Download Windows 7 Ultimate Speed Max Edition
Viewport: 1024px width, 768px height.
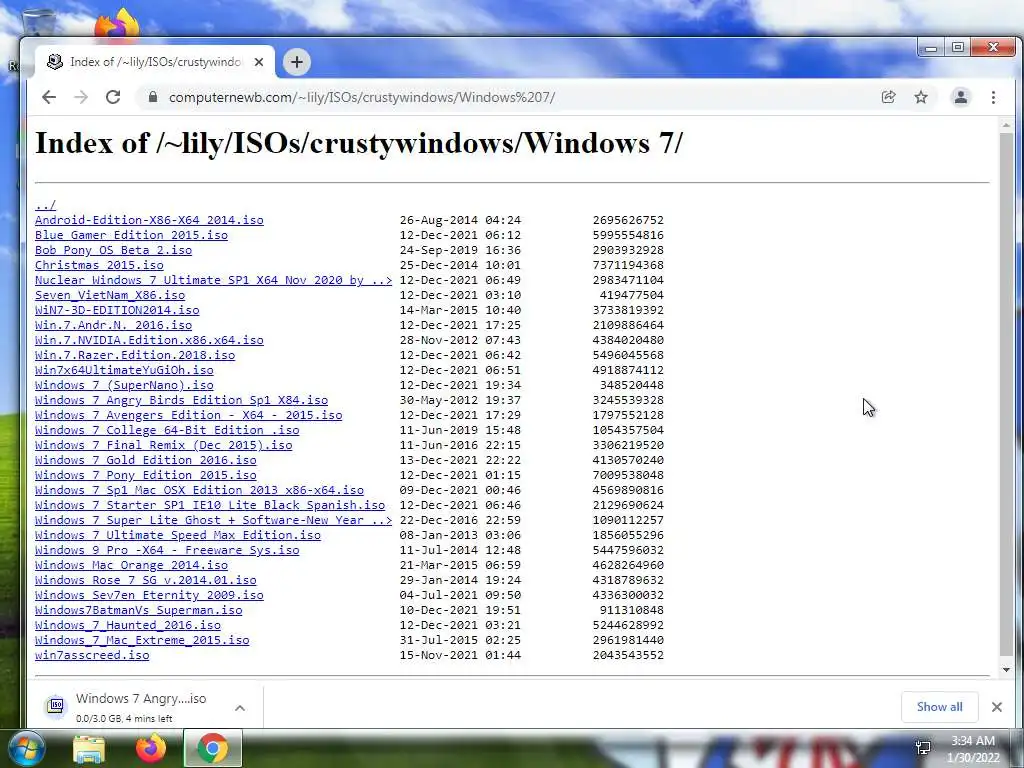178,536
